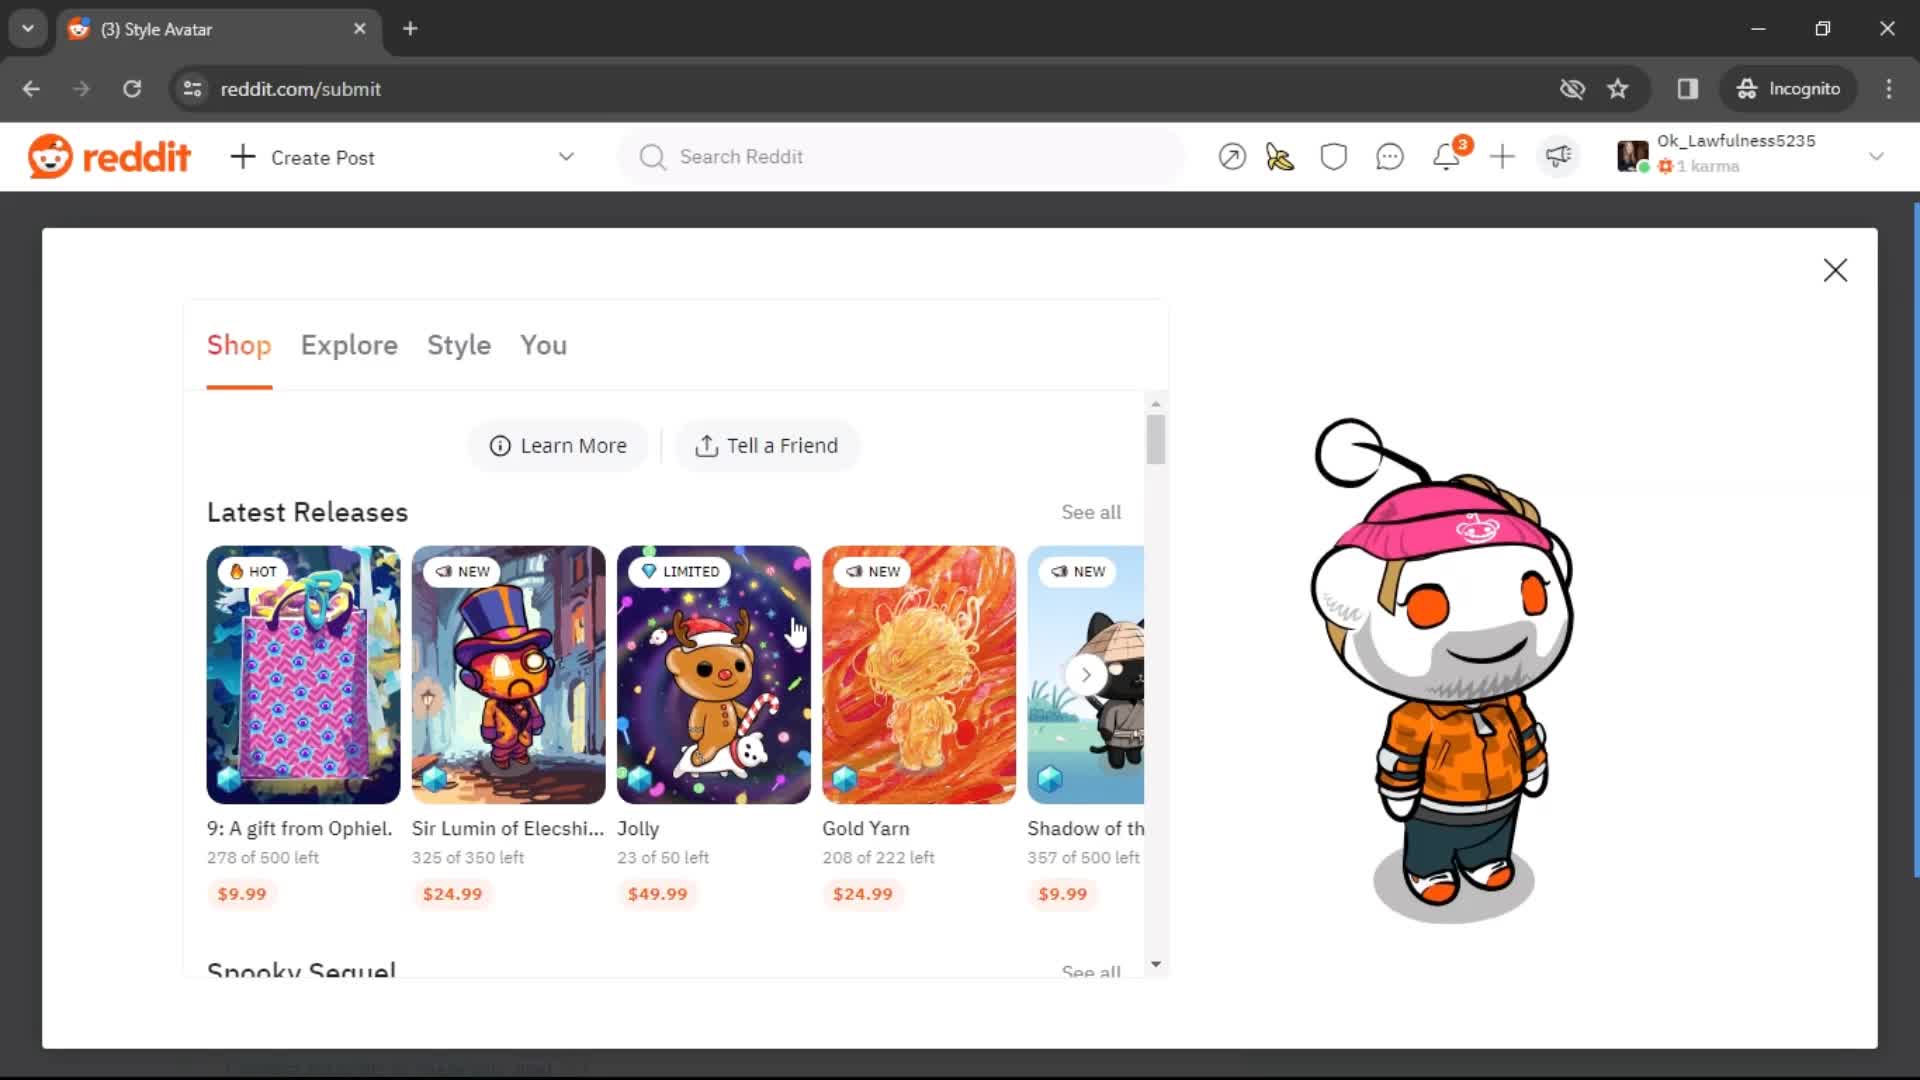Click the notifications bell icon
1920x1080 pixels.
(x=1447, y=156)
